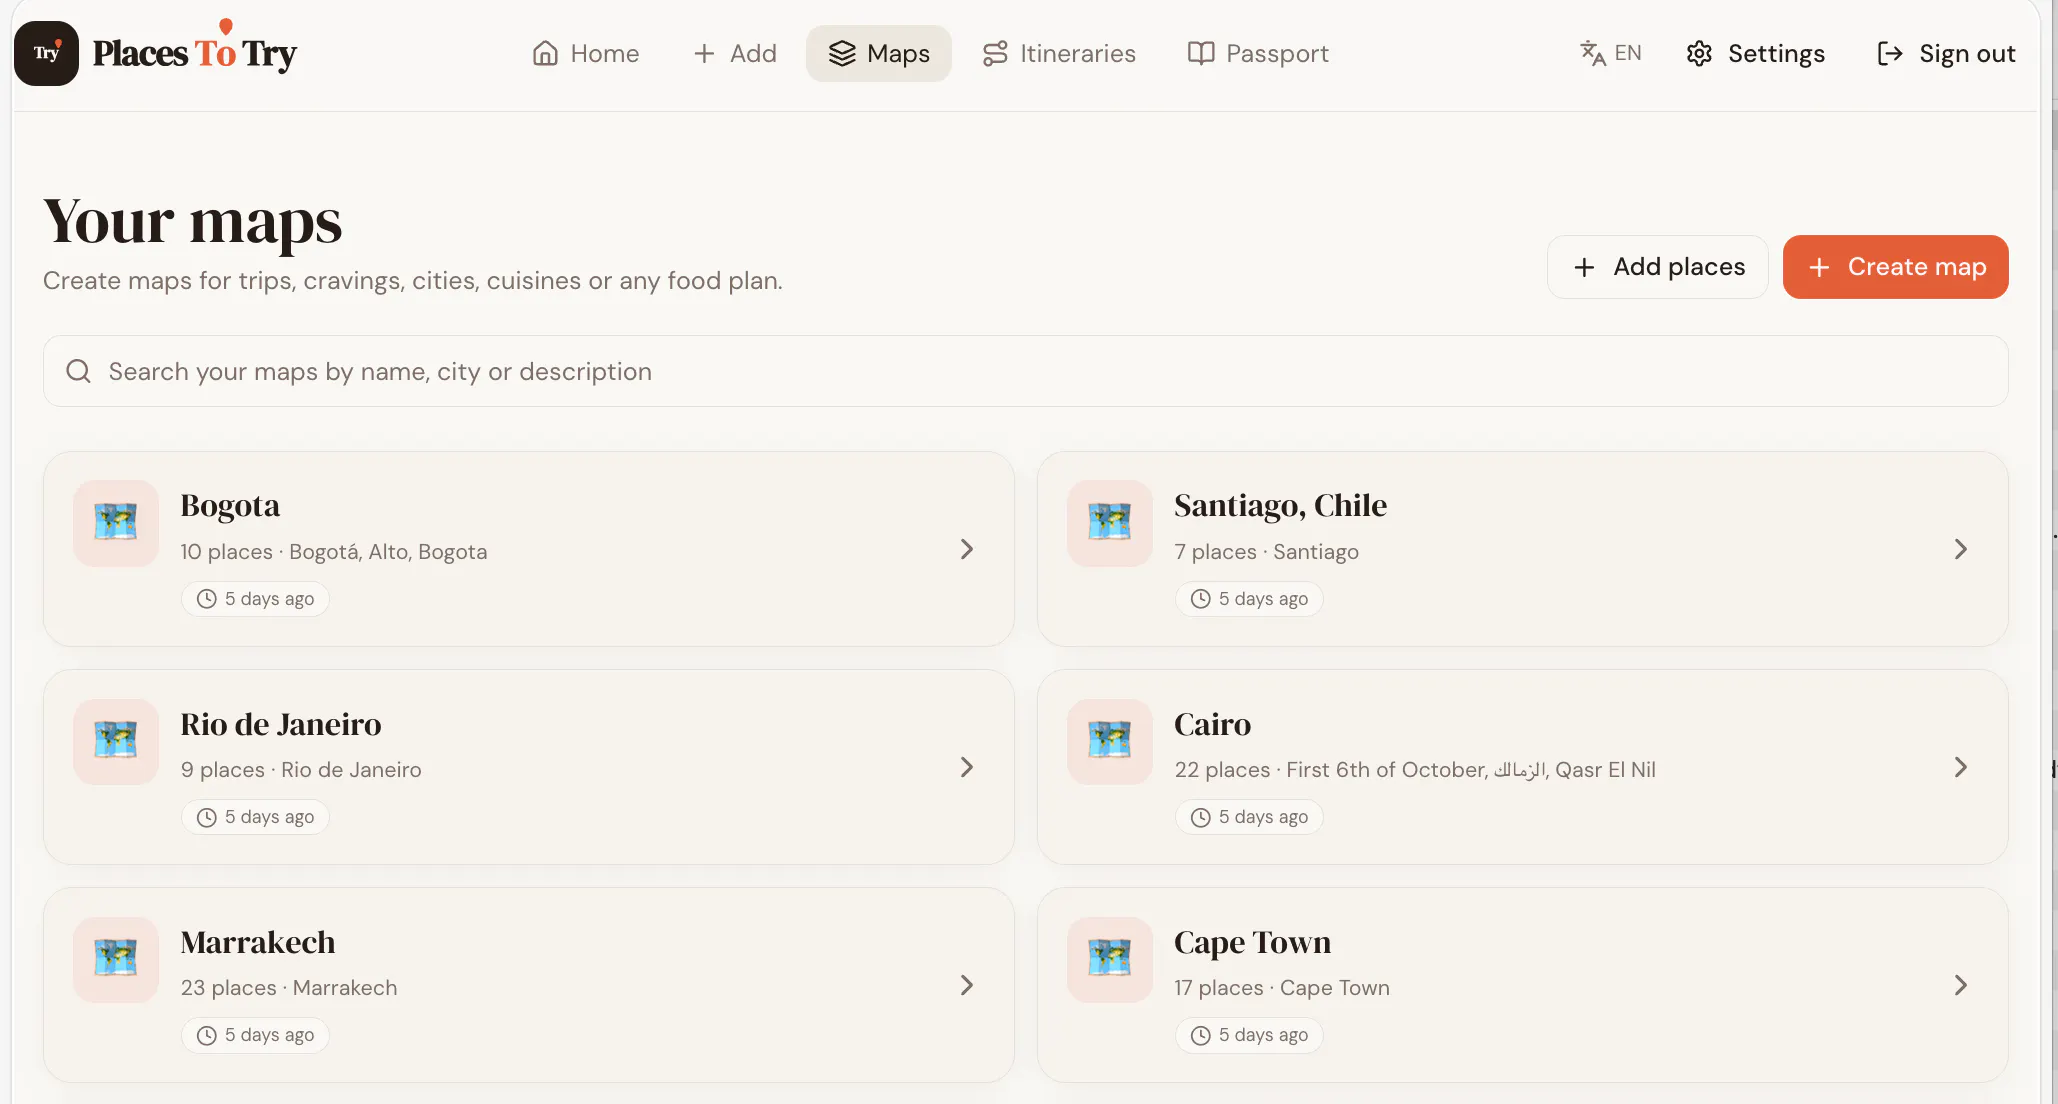Click "7 places · Santiago" text

click(1266, 552)
